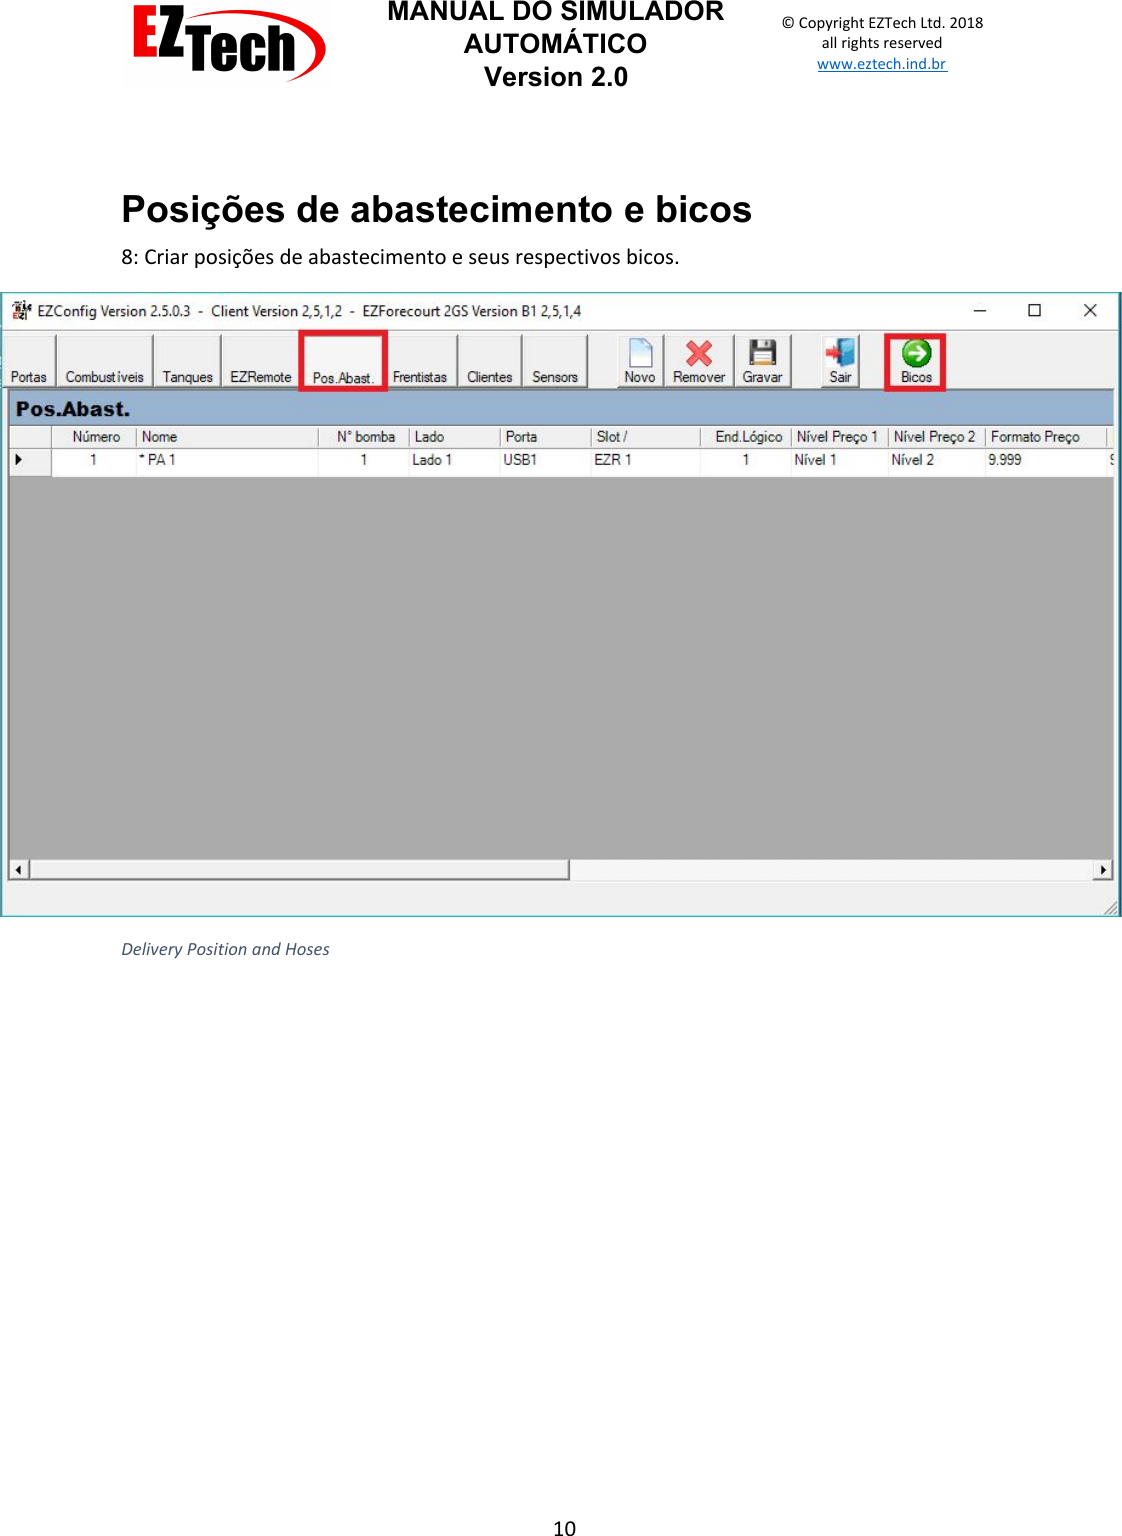Click the Nível Preço 1 column header

(x=840, y=437)
